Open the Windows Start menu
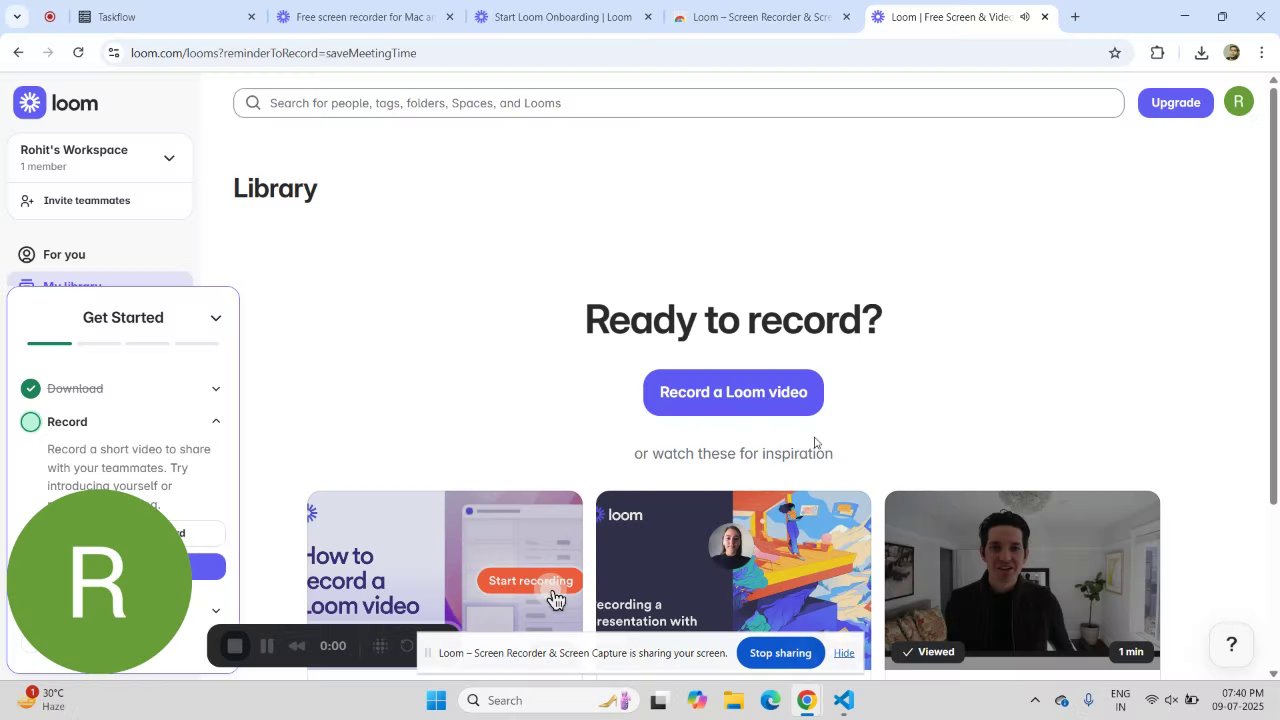 pos(436,701)
